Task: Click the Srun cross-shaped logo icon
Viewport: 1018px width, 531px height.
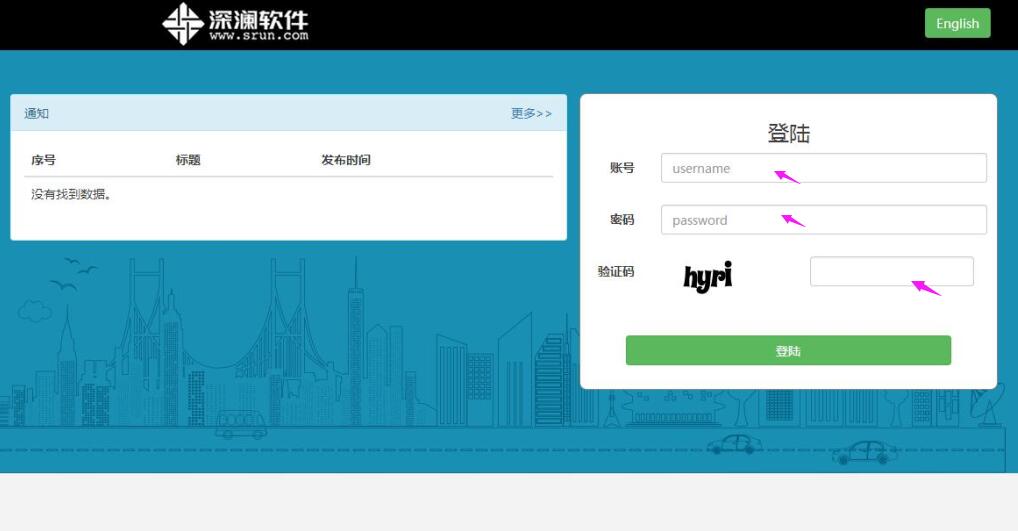Action: point(182,23)
